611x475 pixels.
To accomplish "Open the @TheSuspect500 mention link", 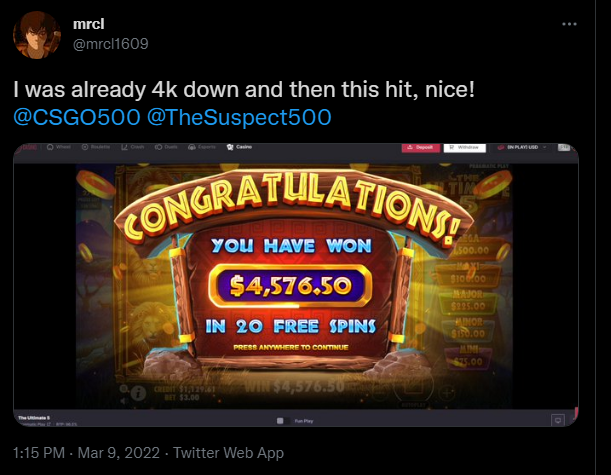I will [239, 117].
